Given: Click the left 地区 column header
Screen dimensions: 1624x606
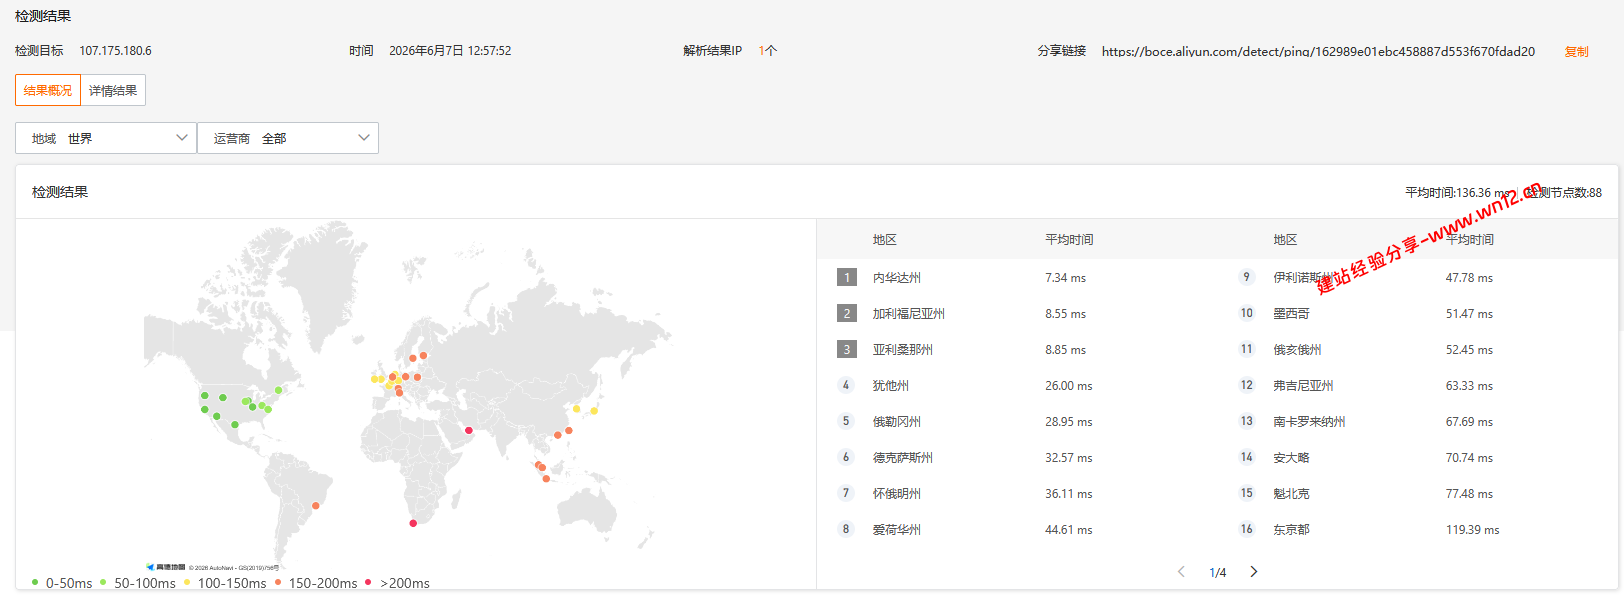Looking at the screenshot, I should (x=884, y=240).
